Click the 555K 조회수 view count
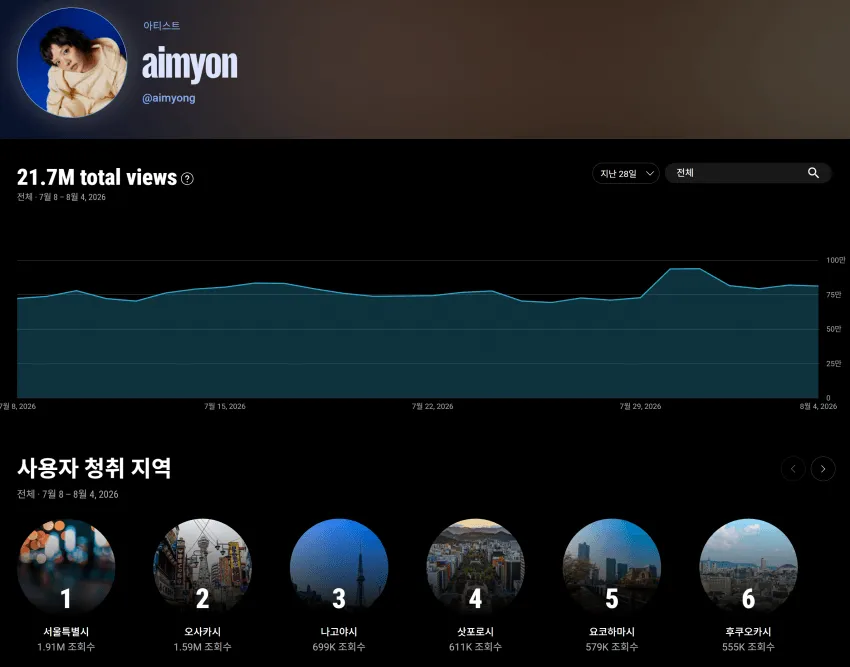 coord(749,647)
